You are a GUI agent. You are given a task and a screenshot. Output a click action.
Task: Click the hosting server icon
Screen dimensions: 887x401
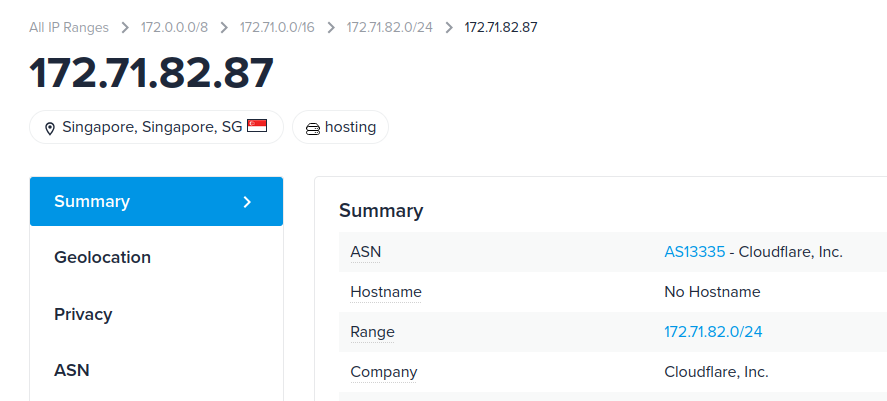[x=313, y=128]
